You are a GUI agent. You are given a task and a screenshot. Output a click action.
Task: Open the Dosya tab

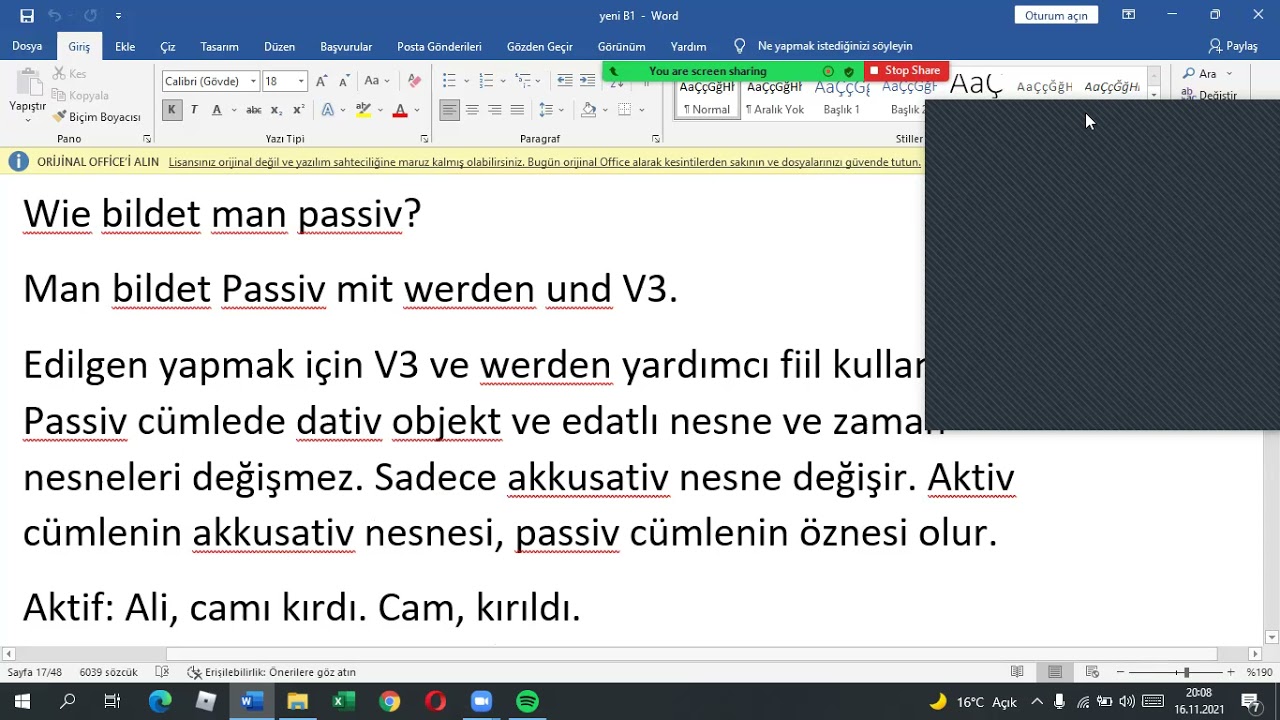coord(27,46)
